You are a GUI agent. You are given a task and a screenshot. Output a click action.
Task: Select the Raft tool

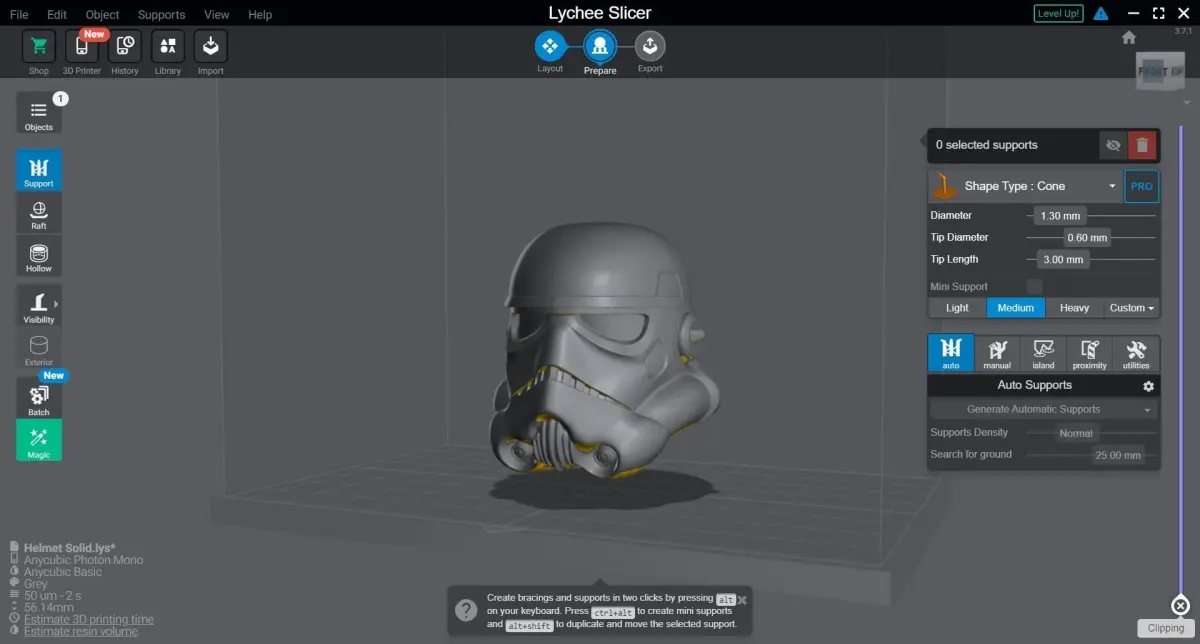click(x=39, y=212)
